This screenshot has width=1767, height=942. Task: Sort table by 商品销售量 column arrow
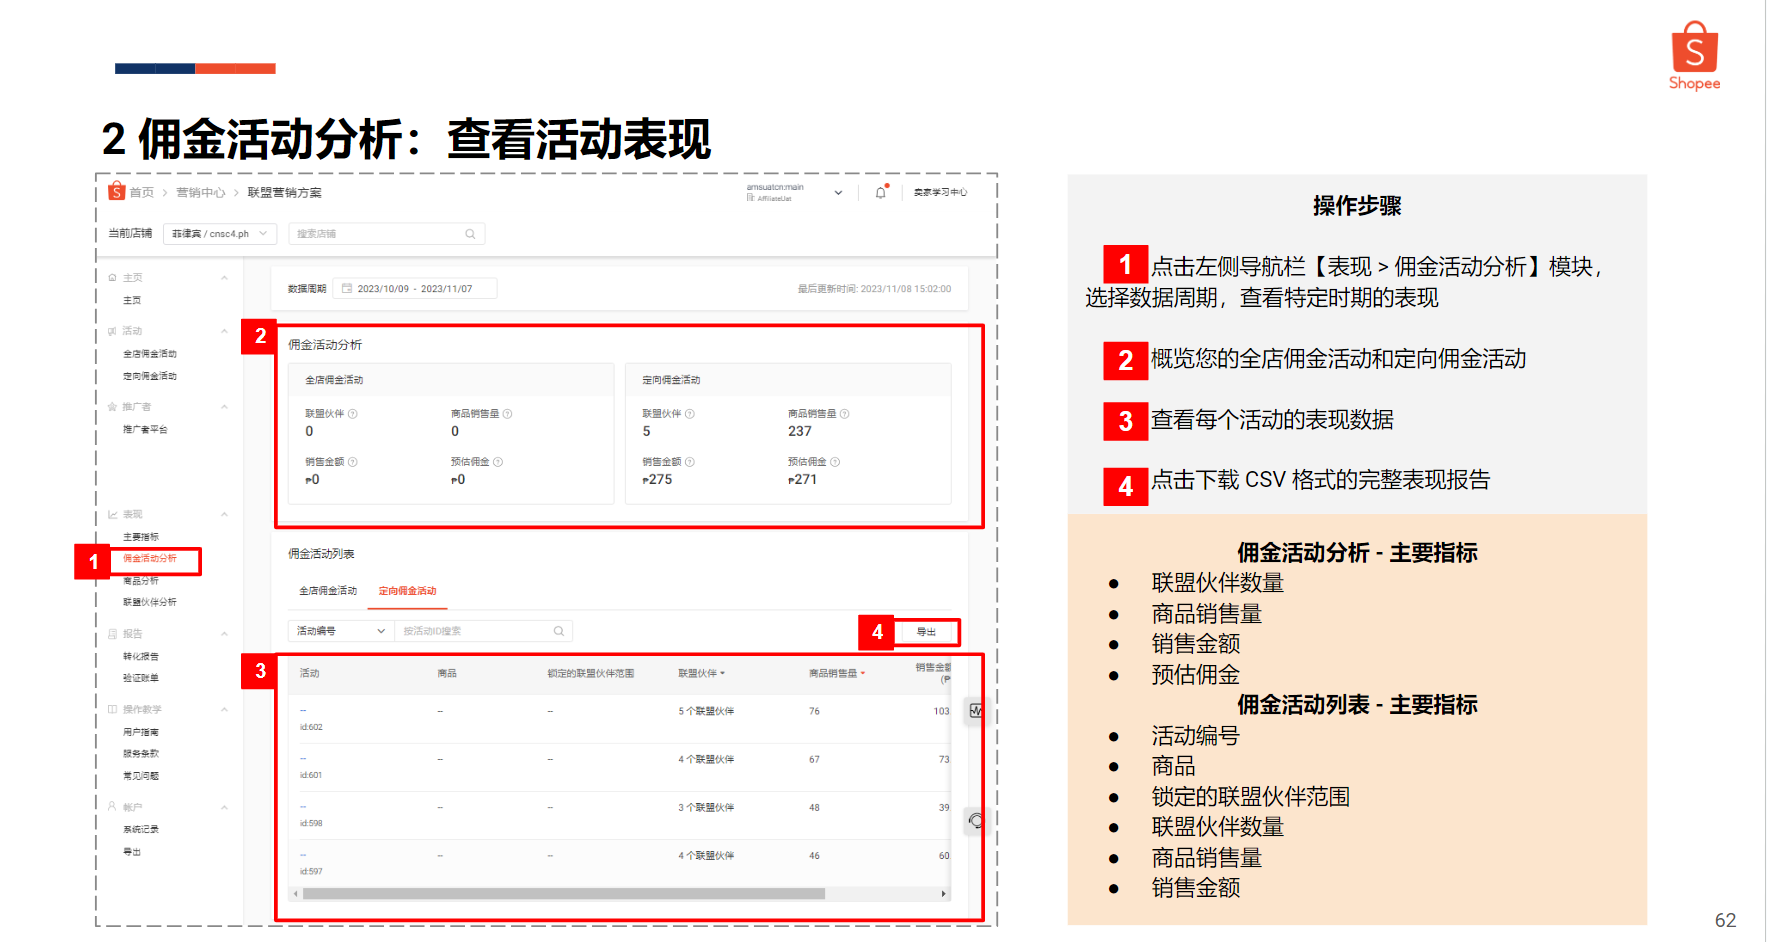click(x=863, y=674)
